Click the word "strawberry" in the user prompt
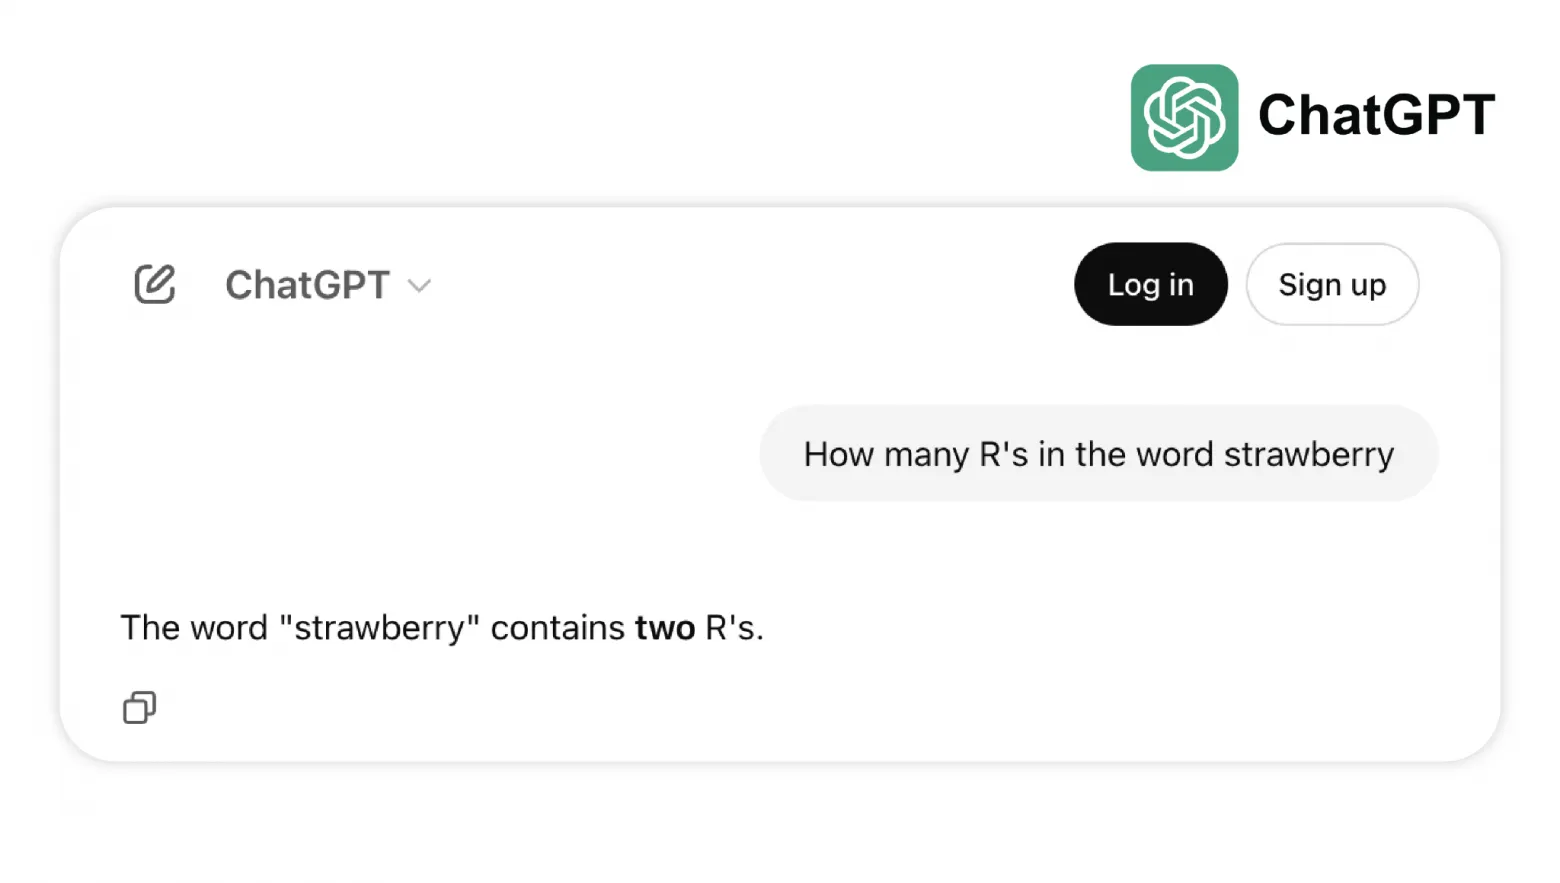This screenshot has width=1560, height=883. 1308,455
